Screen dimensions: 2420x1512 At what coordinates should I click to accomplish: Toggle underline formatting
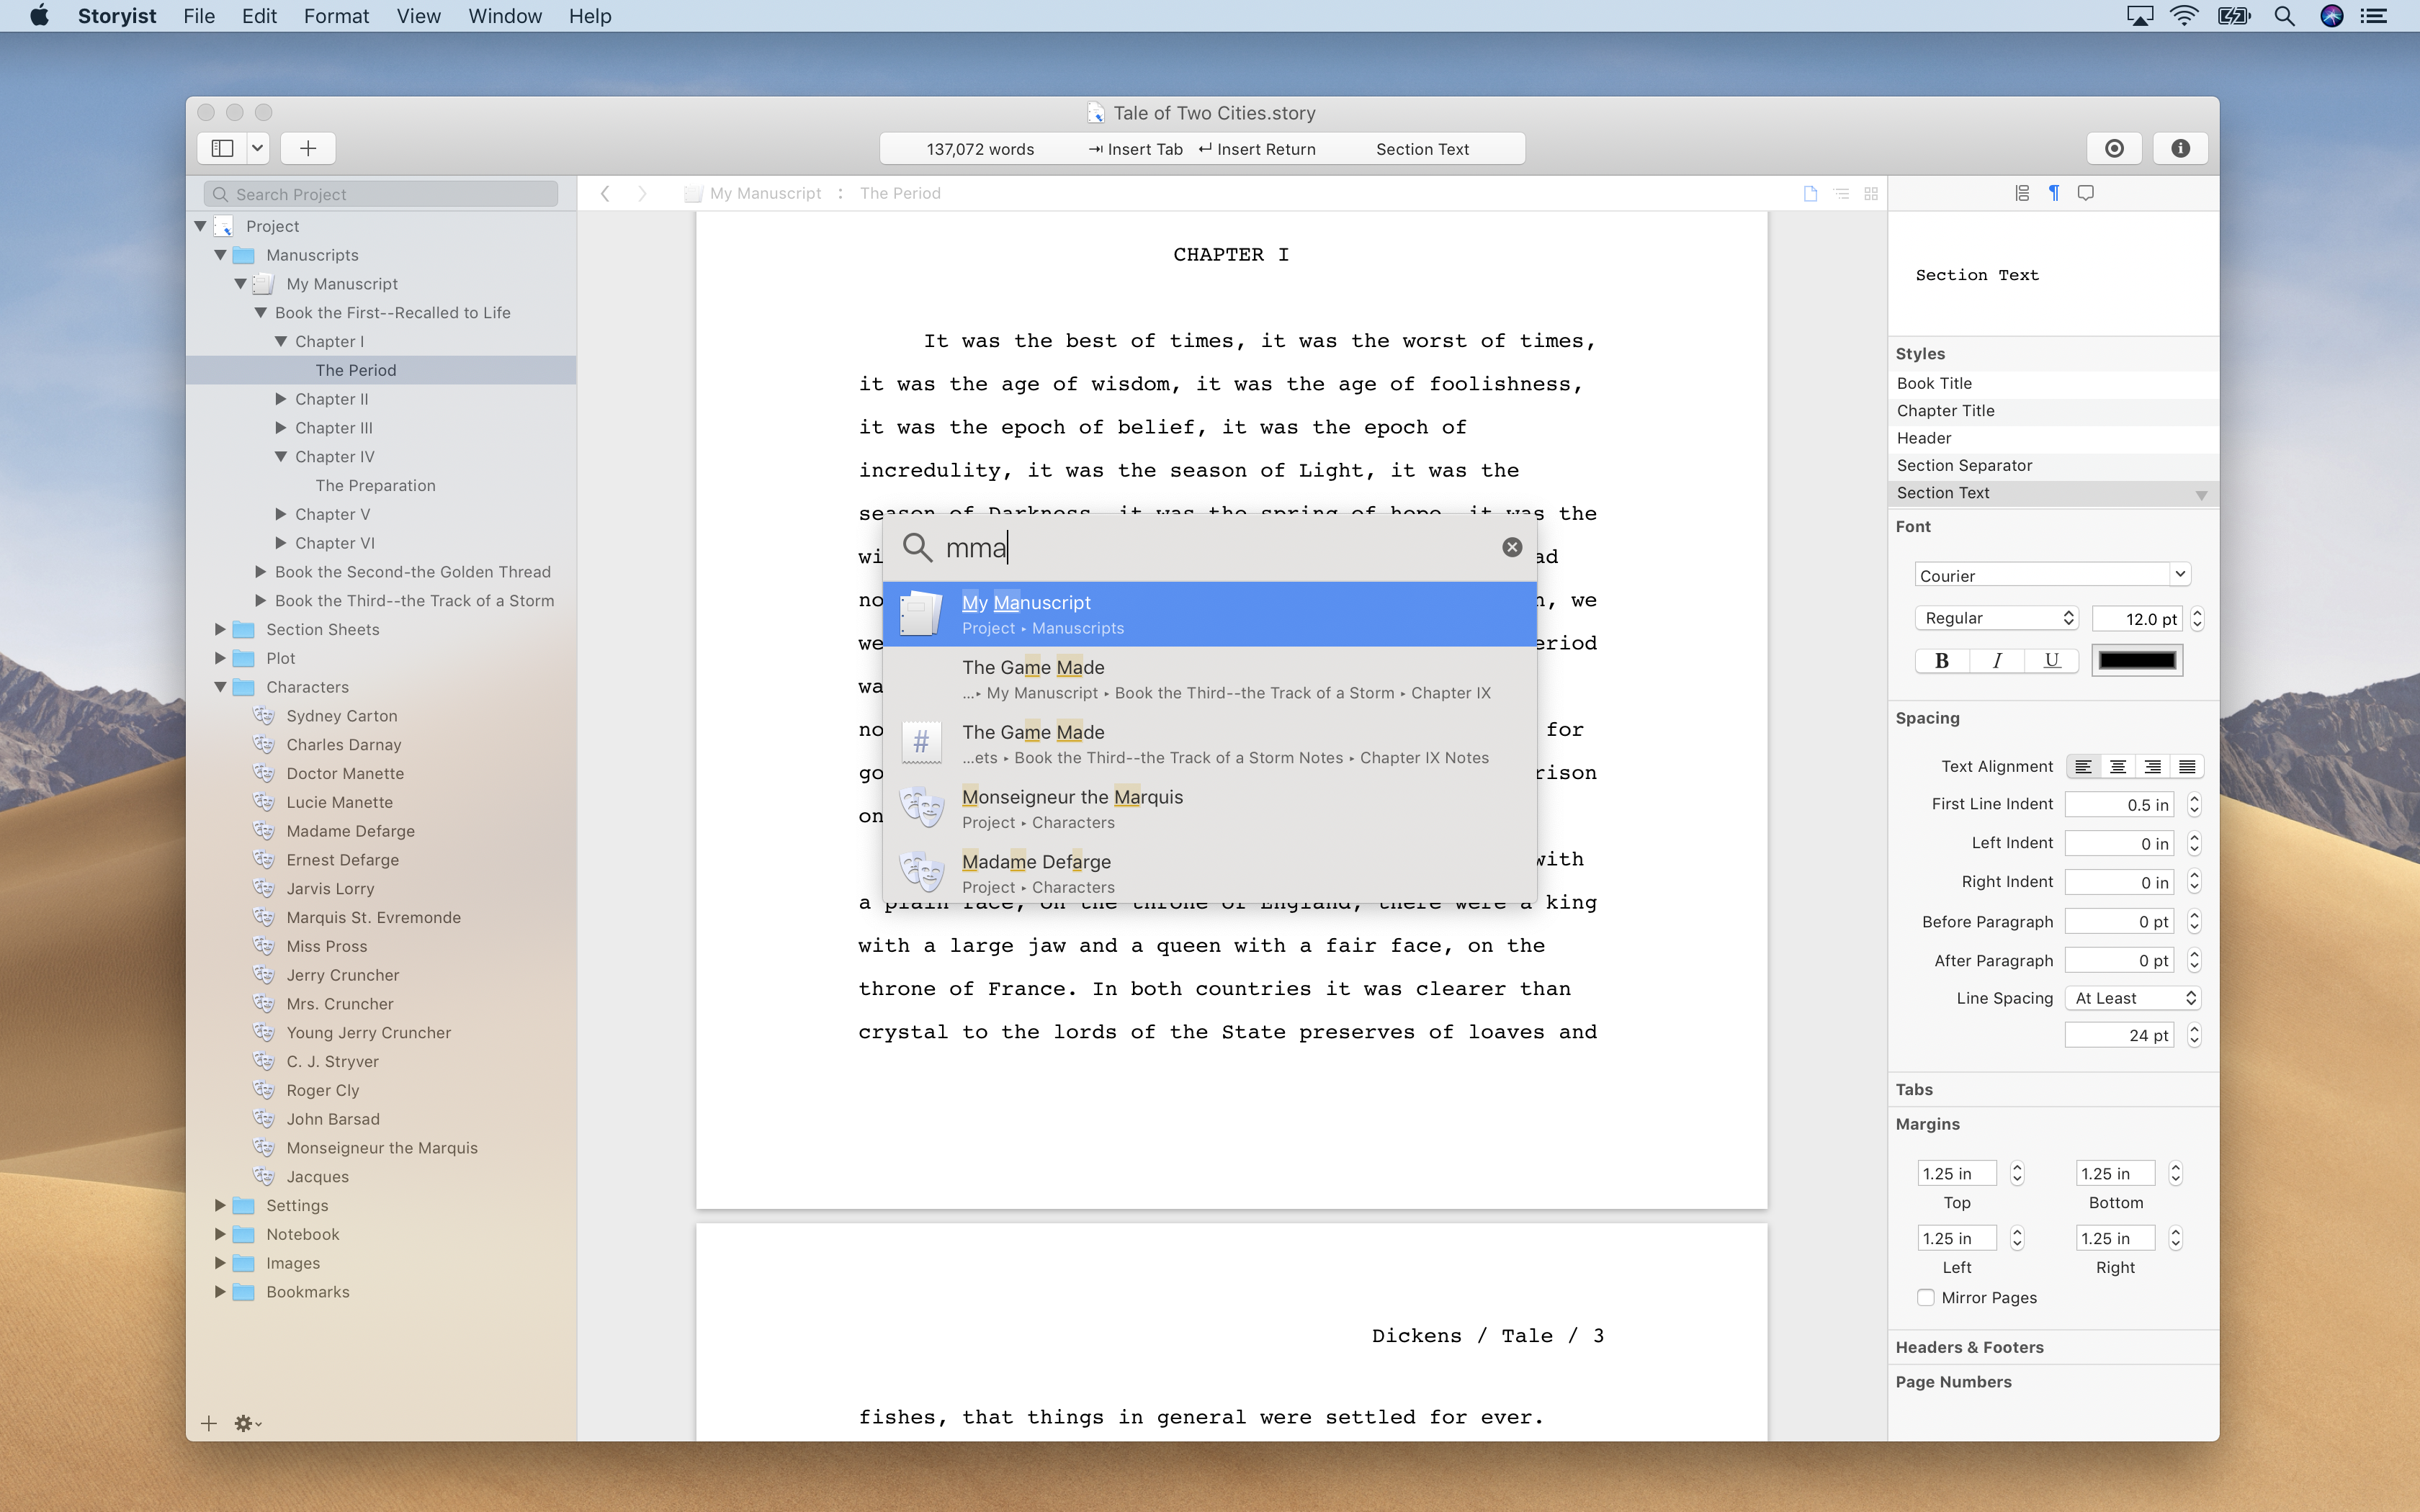pyautogui.click(x=2052, y=660)
